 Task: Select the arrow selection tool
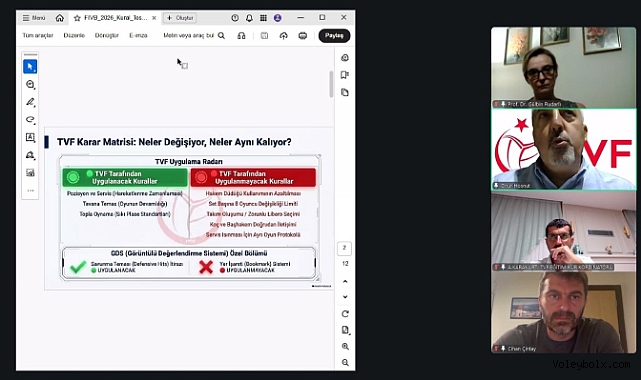click(30, 67)
